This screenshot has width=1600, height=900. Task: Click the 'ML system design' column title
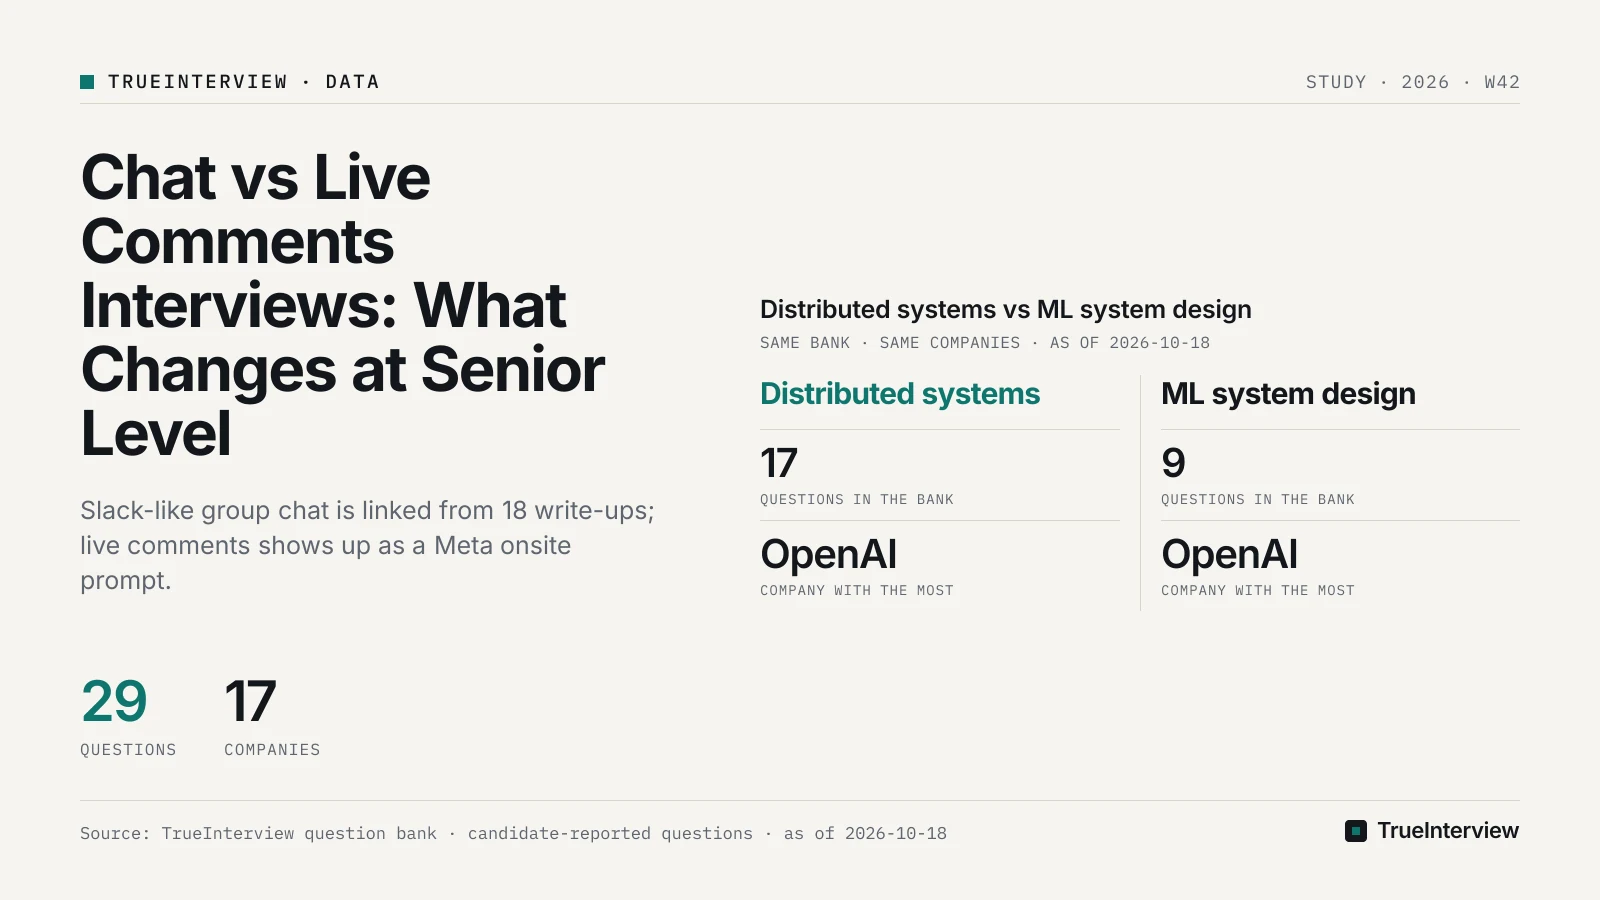(x=1288, y=394)
